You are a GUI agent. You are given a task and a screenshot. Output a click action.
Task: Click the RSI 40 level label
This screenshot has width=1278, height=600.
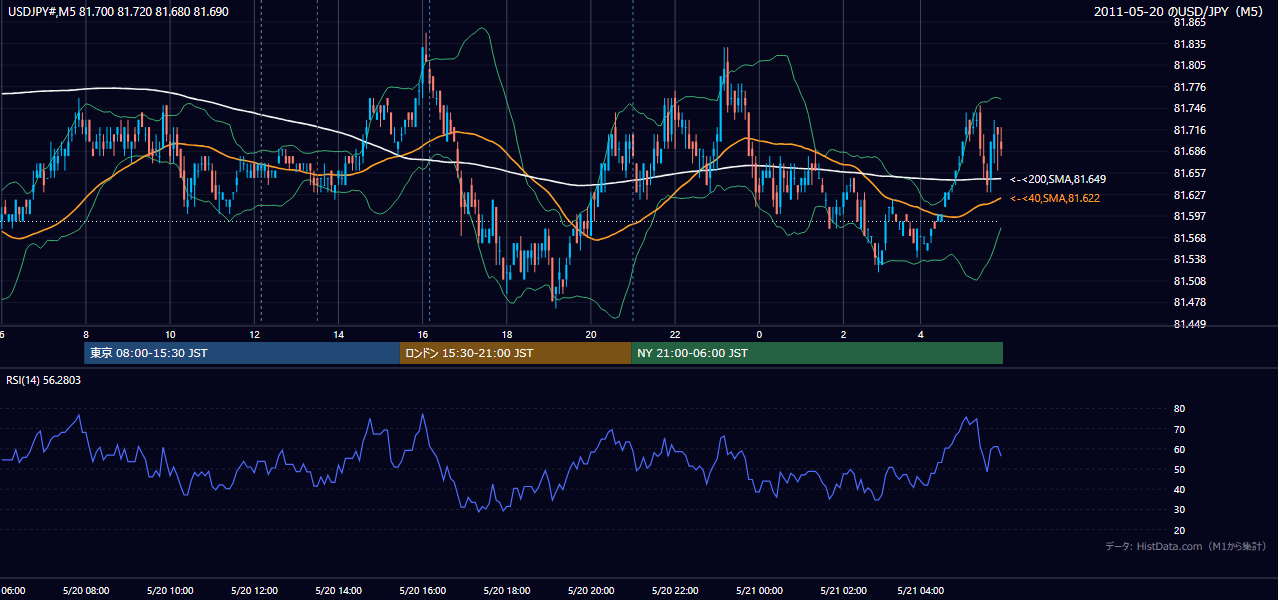click(1179, 489)
